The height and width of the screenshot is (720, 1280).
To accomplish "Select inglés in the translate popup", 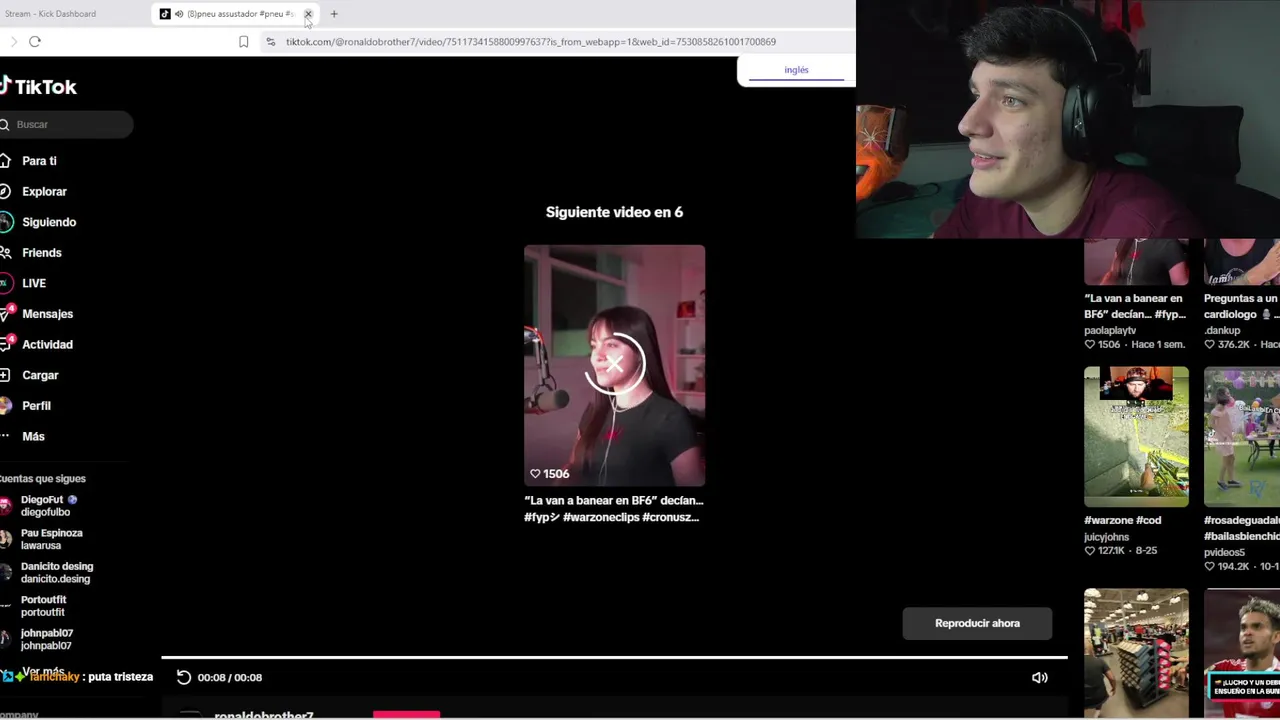I will click(x=796, y=70).
